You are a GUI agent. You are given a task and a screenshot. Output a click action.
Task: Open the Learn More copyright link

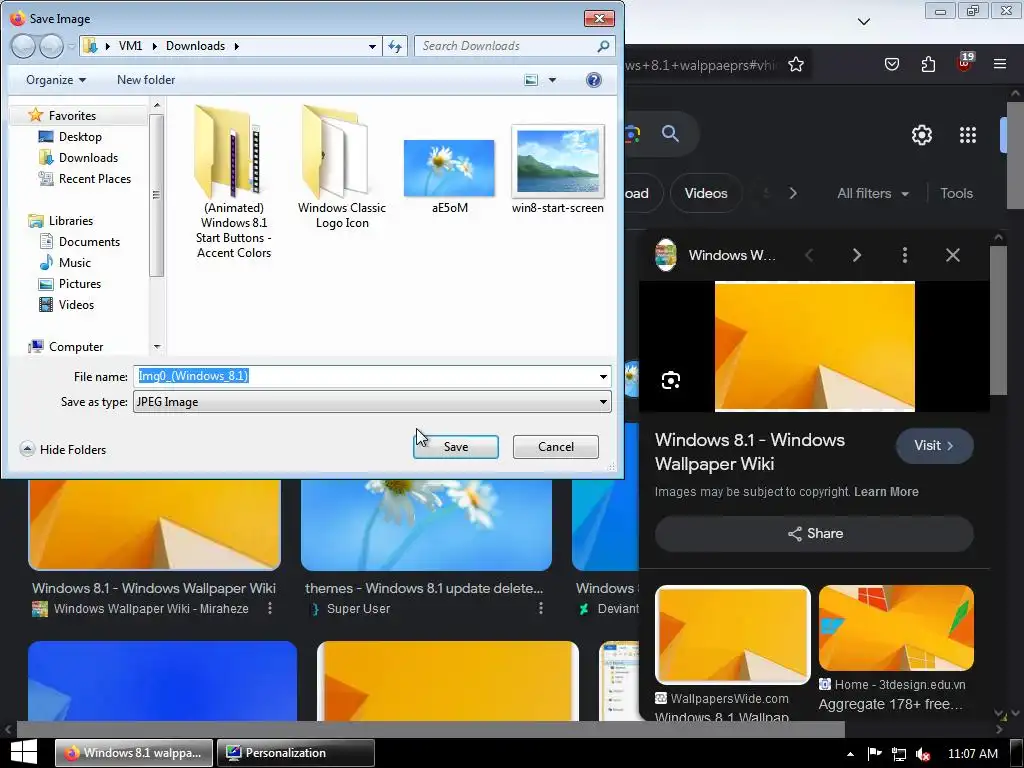pos(886,492)
